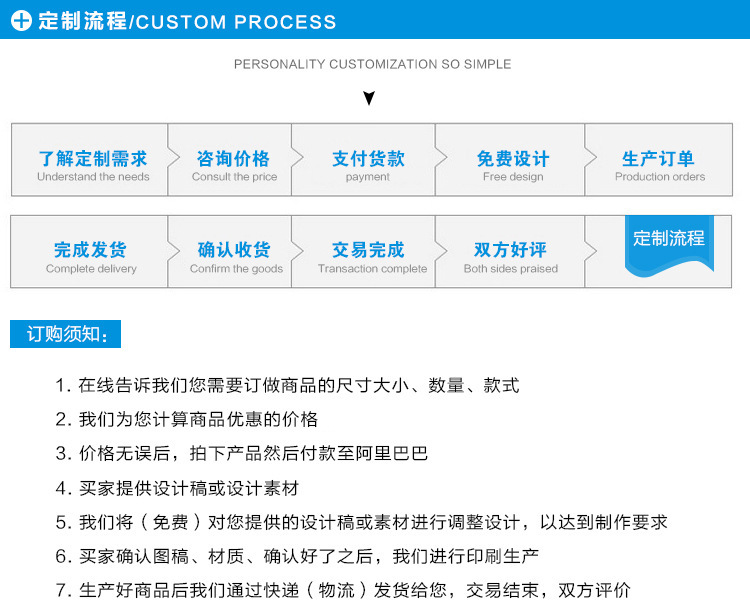The width and height of the screenshot is (750, 608).
Task: Select the 生产订单 Production orders step
Action: [659, 160]
